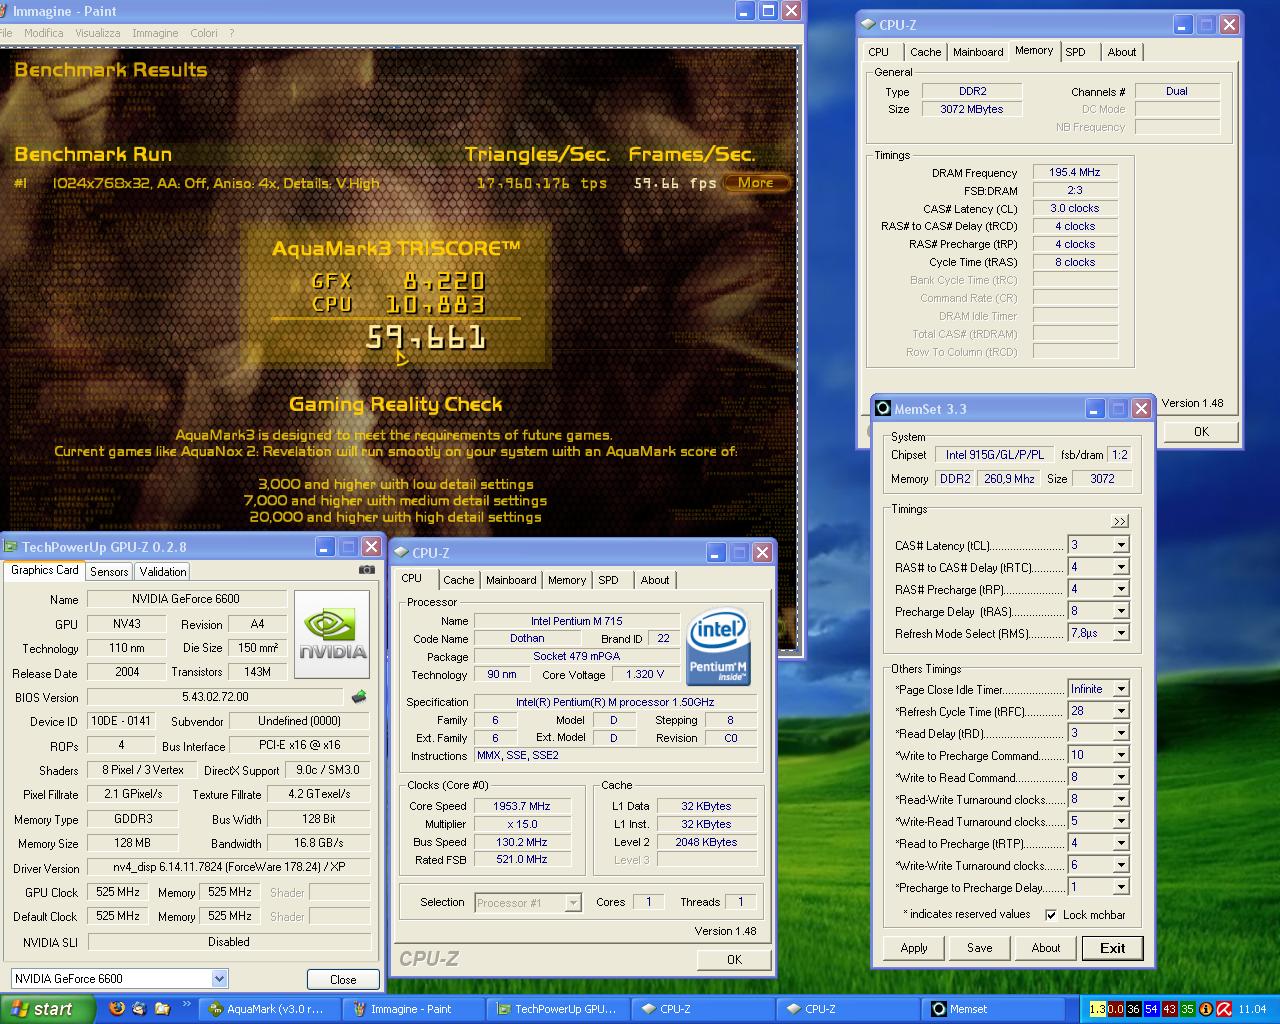Open the RAS# to CAS# Delay dropdown in MemSet
Screen dimensions: 1280x1024
tap(1121, 568)
